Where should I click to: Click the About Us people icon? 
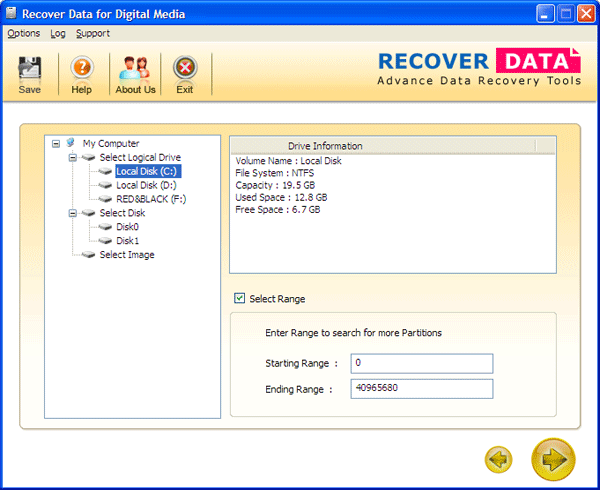click(x=135, y=68)
